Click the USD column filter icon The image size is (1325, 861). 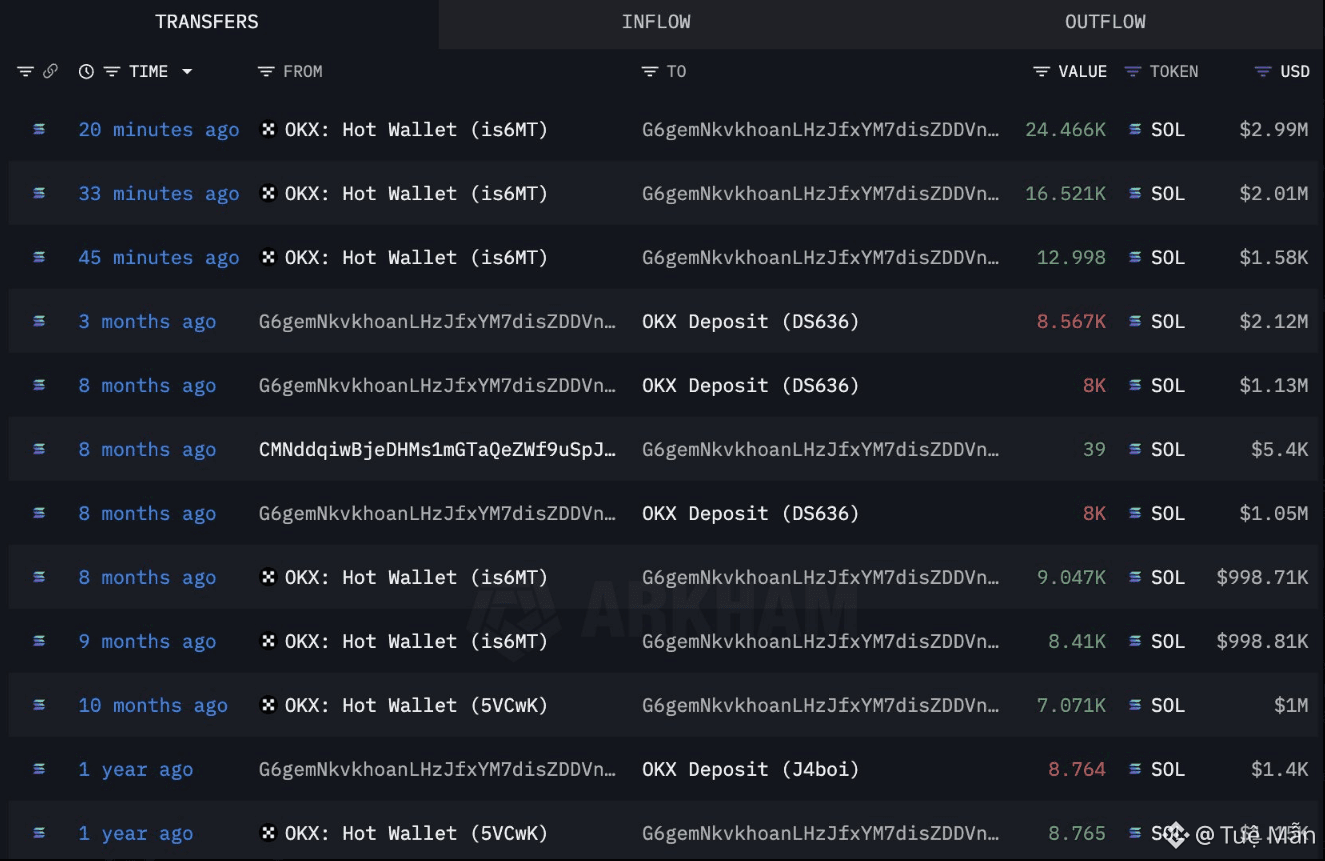point(1264,72)
